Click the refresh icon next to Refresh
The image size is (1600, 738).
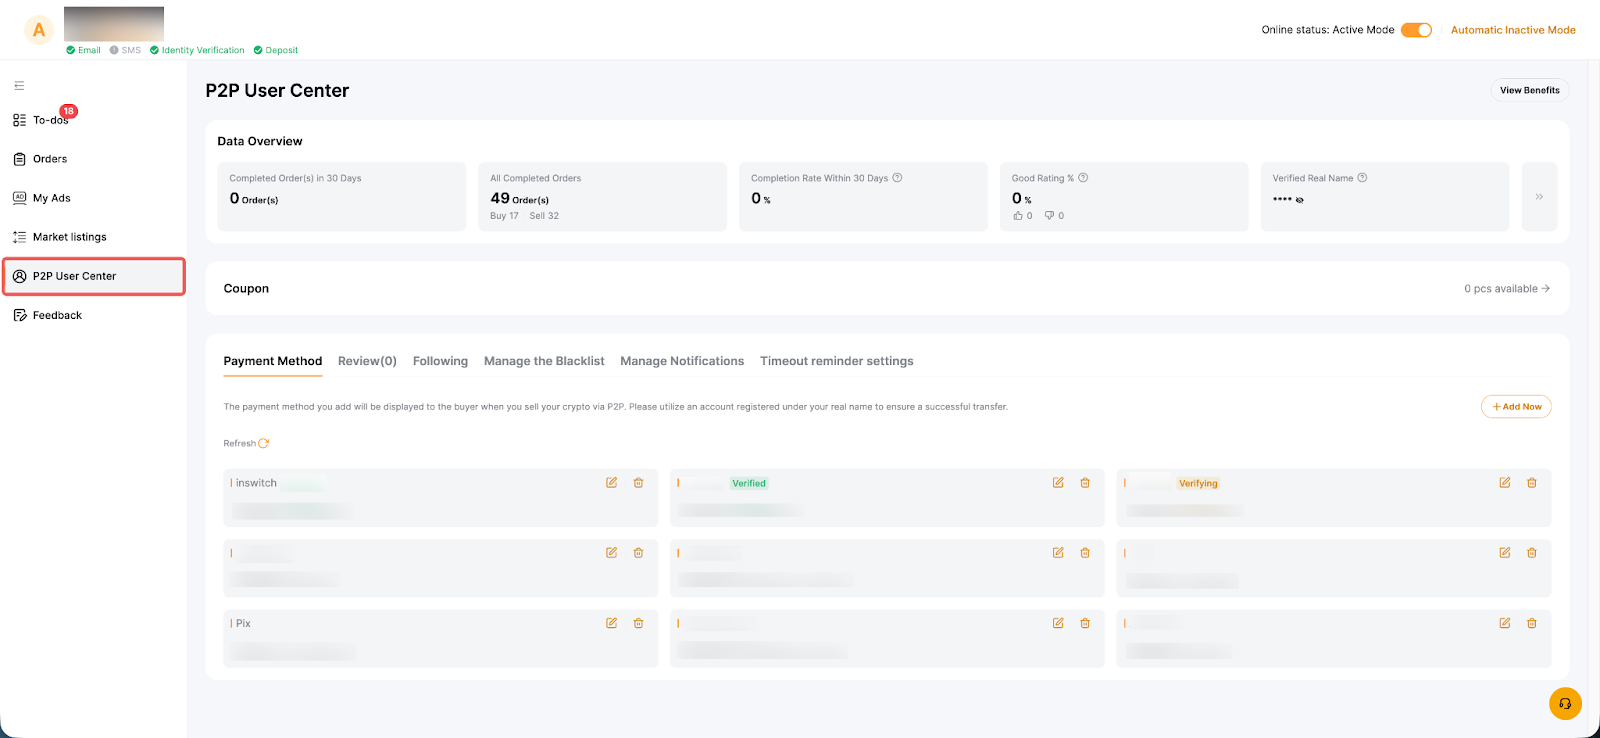[x=264, y=443]
